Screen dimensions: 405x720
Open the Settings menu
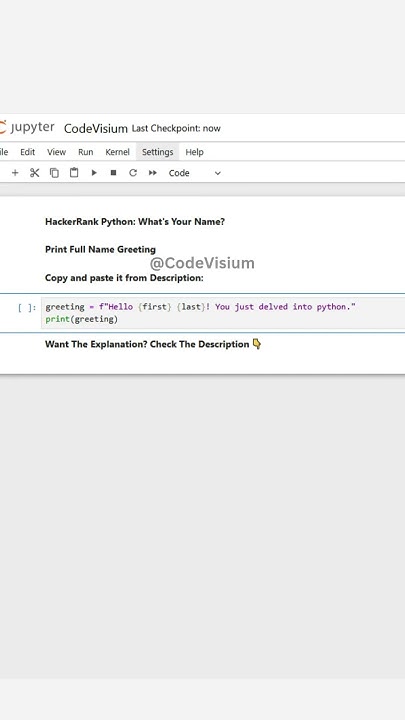158,152
